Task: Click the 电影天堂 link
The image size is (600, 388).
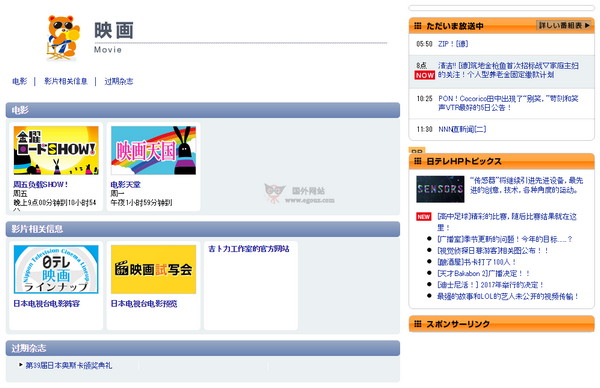Action: tap(126, 184)
